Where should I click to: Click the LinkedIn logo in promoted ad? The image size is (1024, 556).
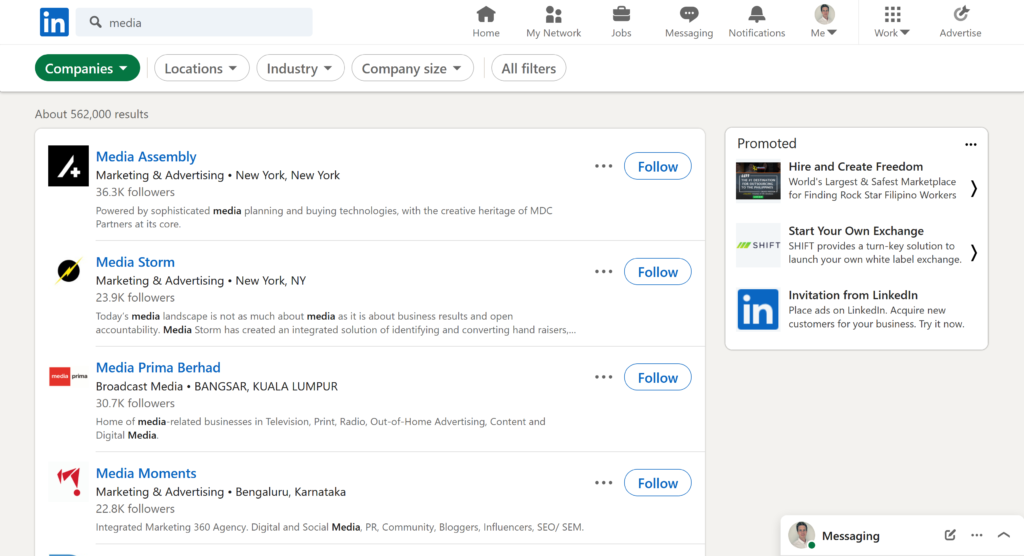coord(758,309)
